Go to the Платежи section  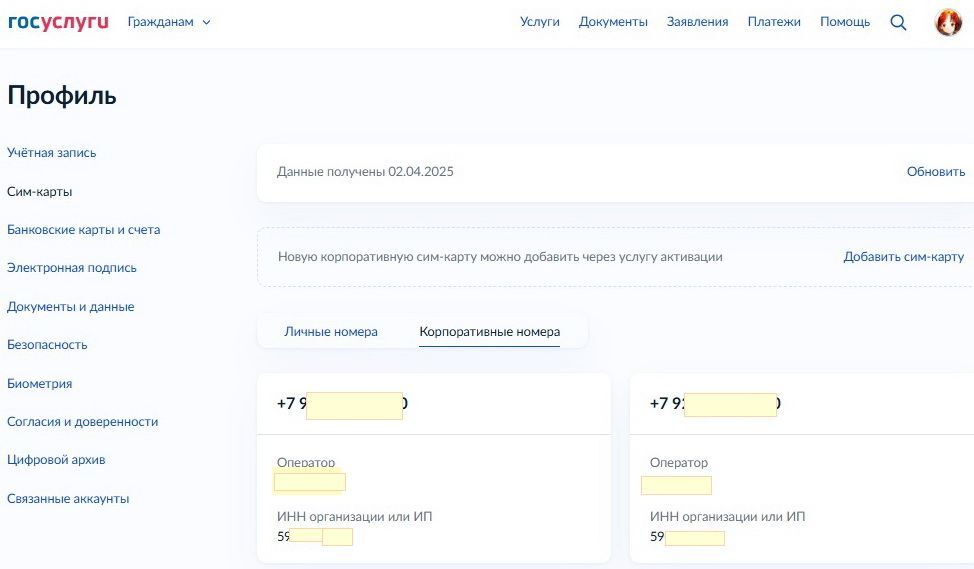point(774,22)
